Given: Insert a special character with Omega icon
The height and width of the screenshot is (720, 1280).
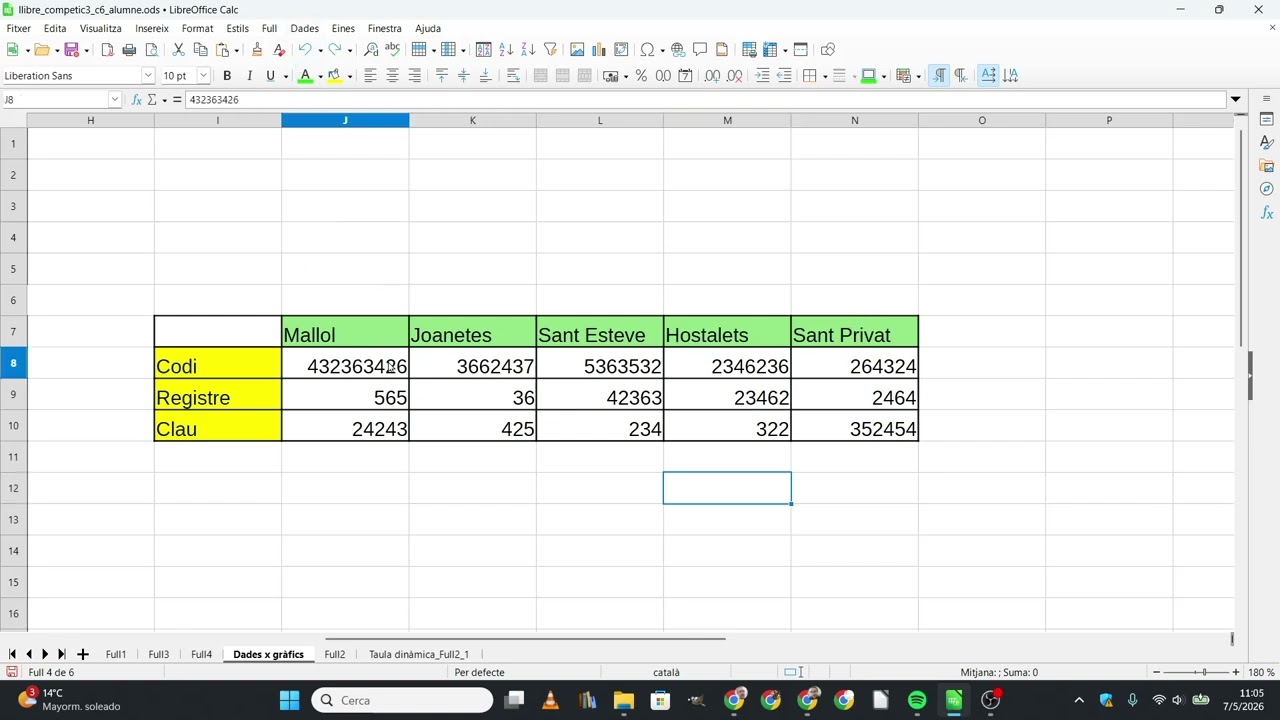Looking at the screenshot, I should (647, 50).
